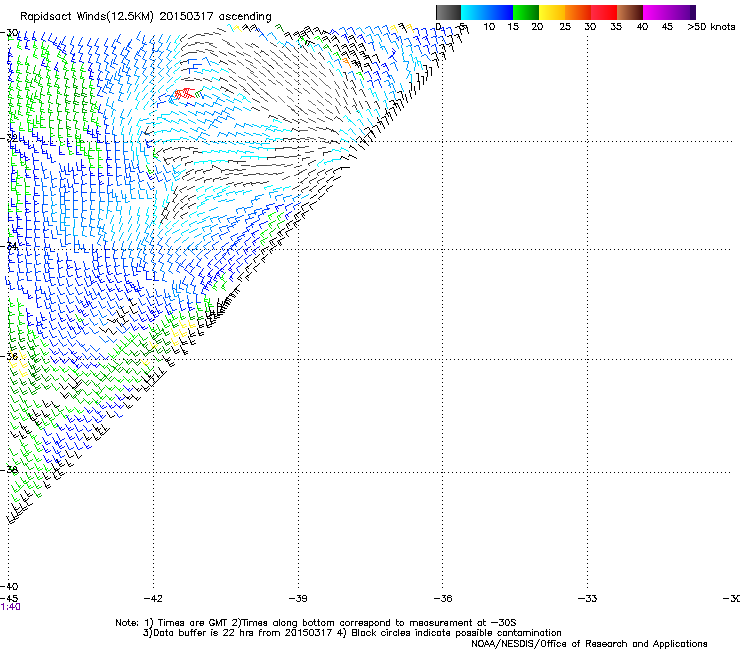The height and width of the screenshot is (650, 740).
Task: Click the '45' legend scale label
Action: tap(667, 27)
